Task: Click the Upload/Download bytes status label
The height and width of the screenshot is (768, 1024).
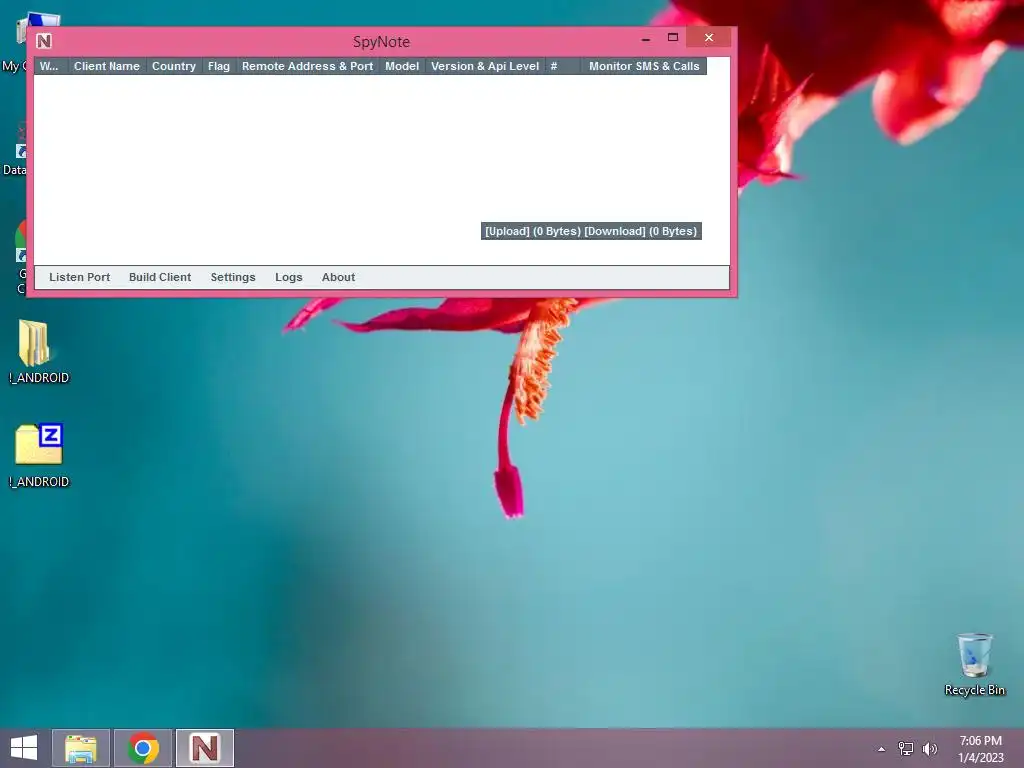Action: pyautogui.click(x=591, y=231)
